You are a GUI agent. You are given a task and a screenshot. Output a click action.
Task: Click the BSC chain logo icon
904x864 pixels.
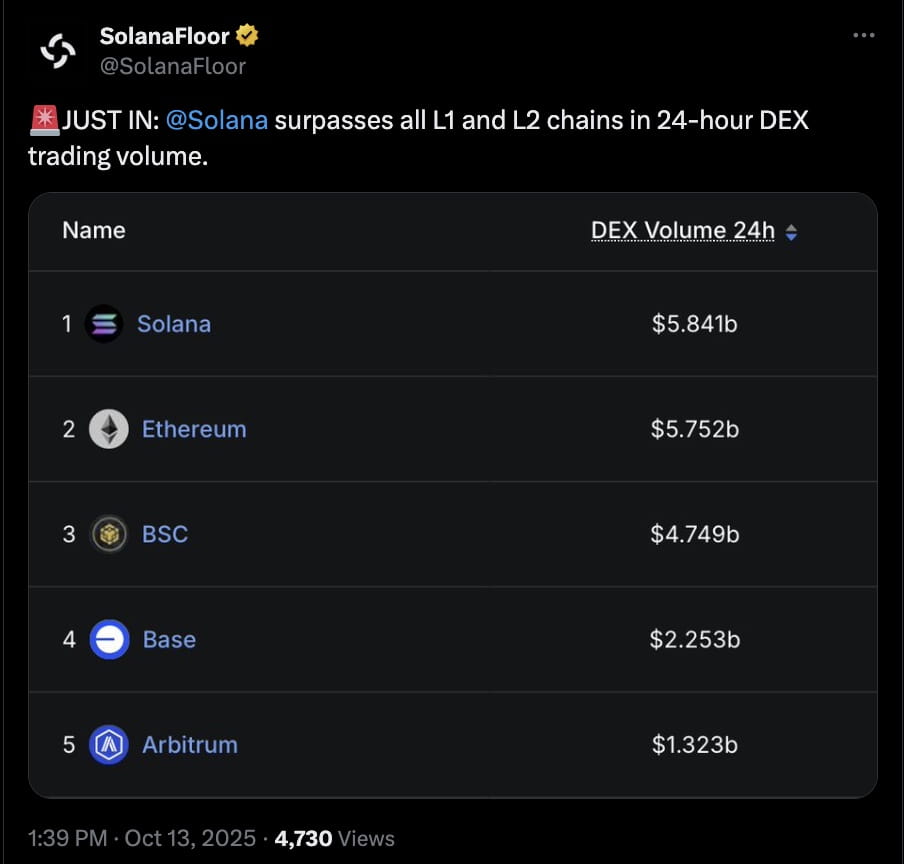coord(109,534)
